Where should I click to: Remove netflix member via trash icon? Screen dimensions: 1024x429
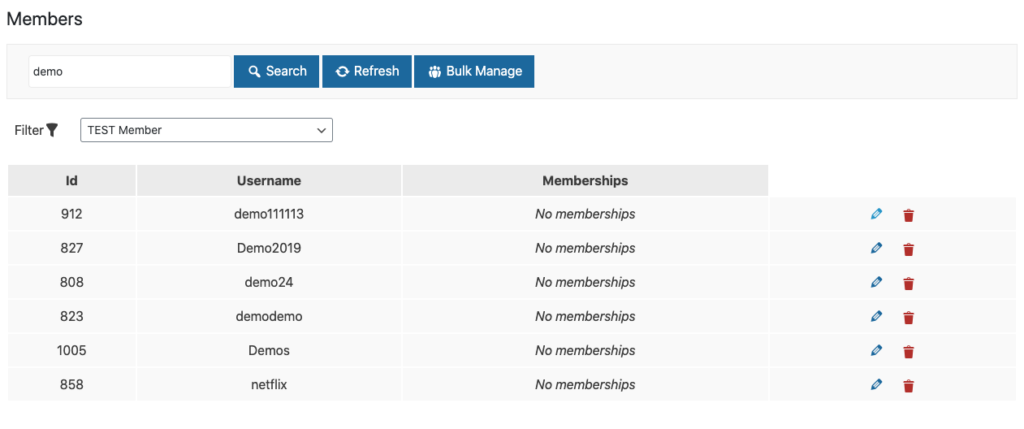tap(908, 385)
